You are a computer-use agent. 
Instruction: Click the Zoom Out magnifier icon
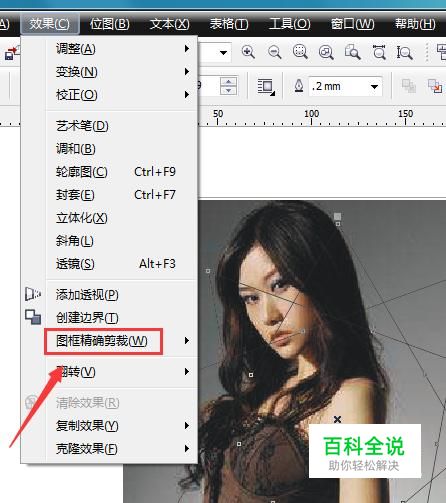pos(275,52)
